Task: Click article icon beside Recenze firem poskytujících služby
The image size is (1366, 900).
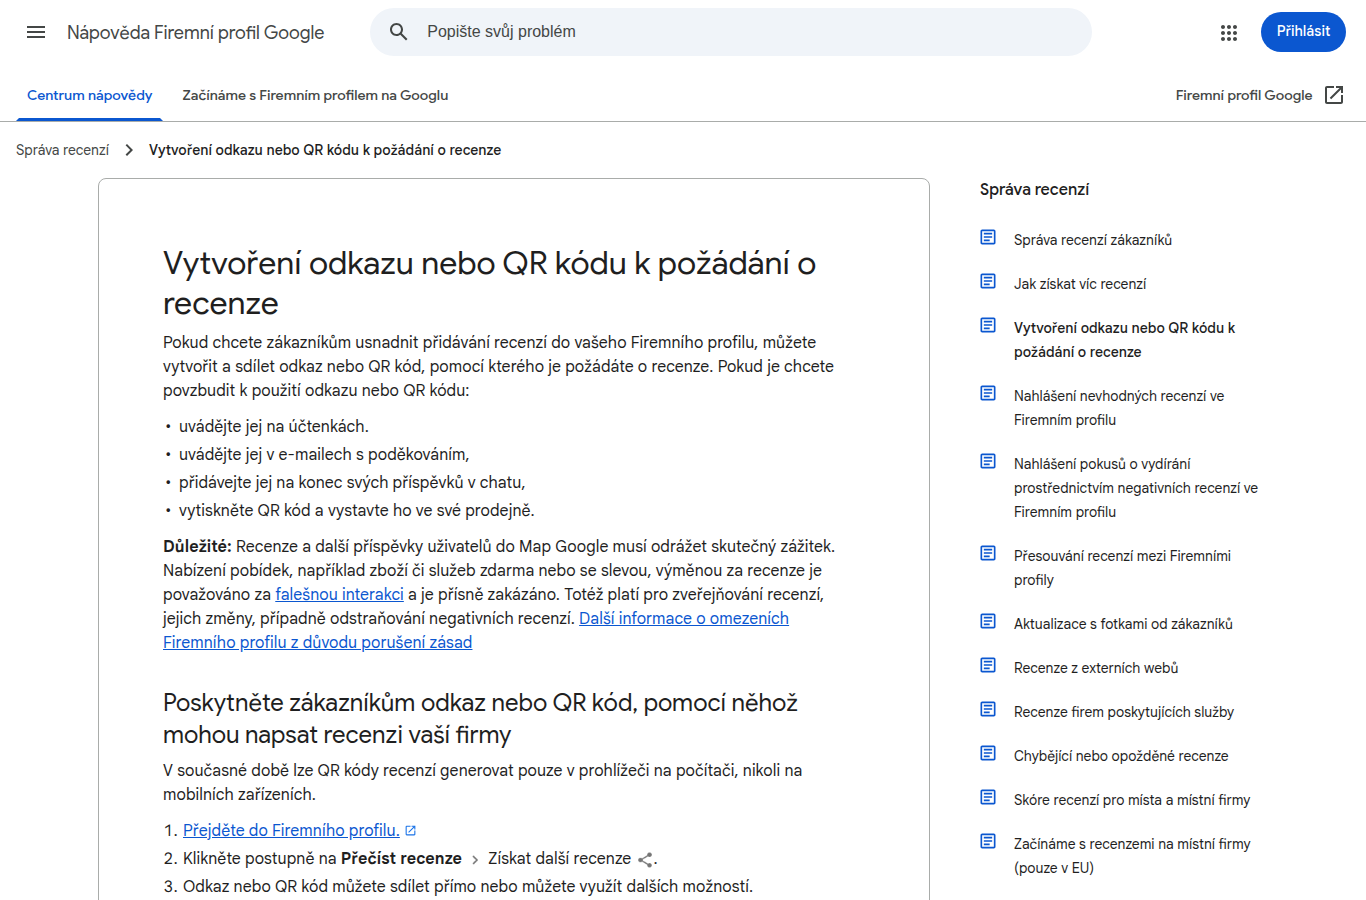Action: 988,709
